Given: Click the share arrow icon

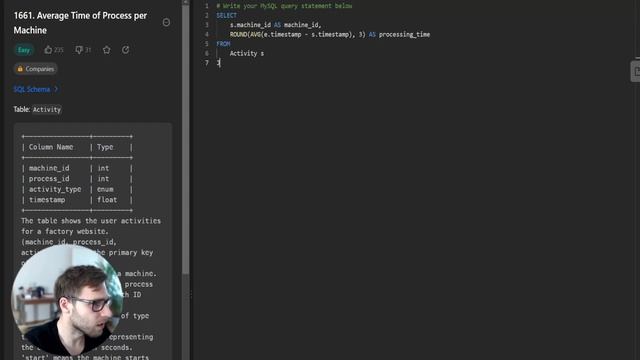Looking at the screenshot, I should 125,50.
